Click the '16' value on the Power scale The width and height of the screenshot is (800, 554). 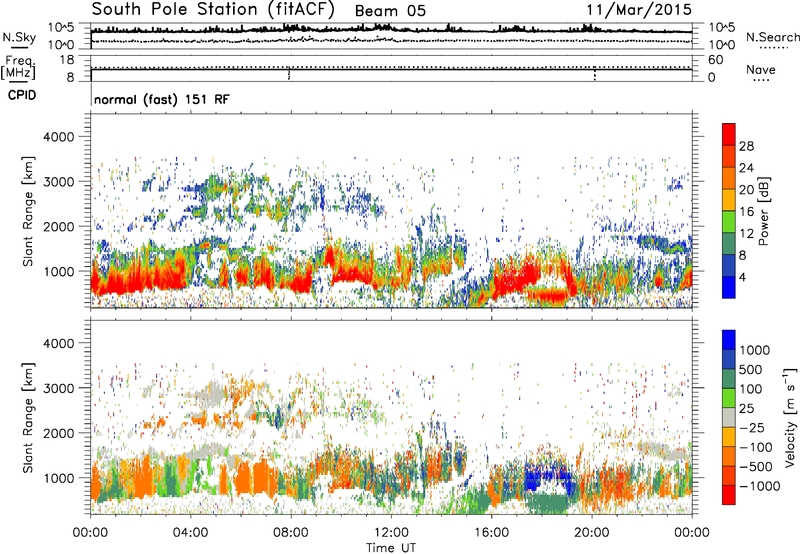pyautogui.click(x=746, y=212)
